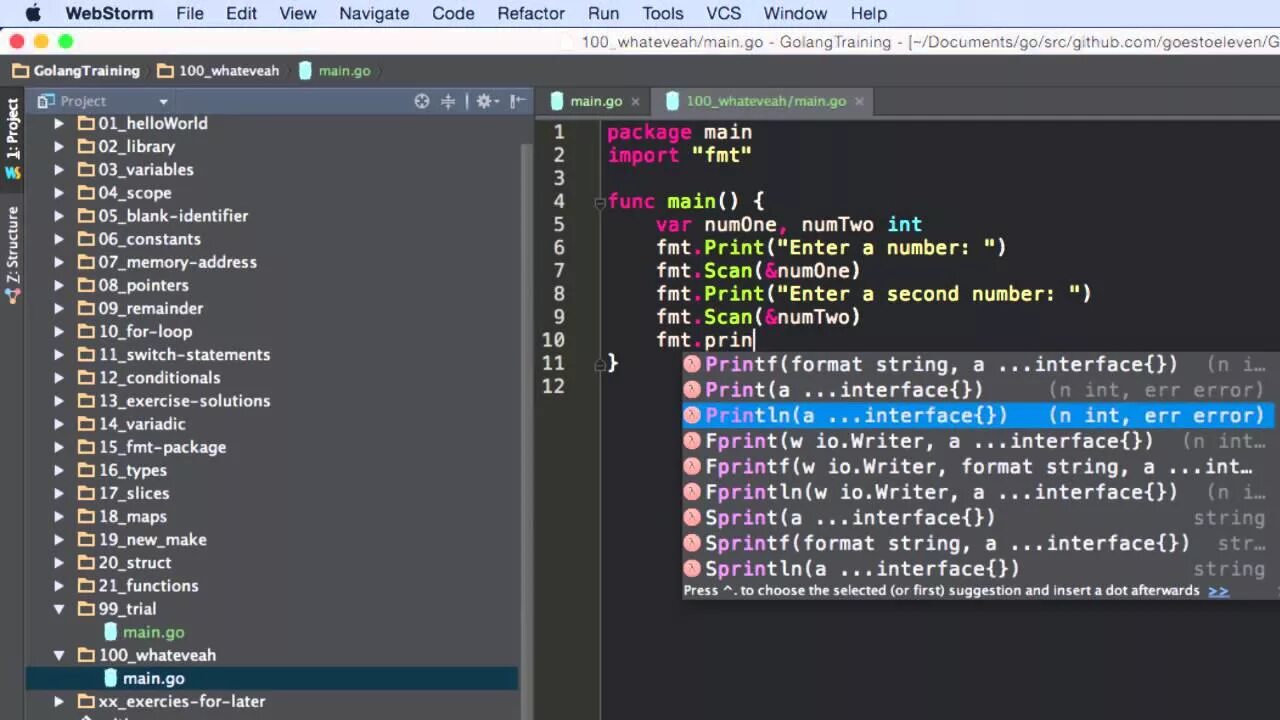
Task: Select the 10_for-loop folder
Action: point(145,331)
